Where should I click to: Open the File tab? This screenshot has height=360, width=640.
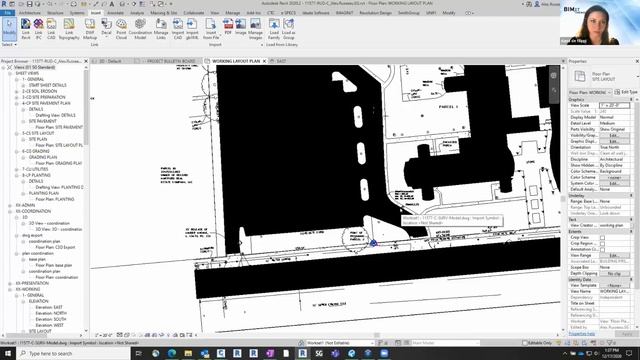[x=7, y=13]
